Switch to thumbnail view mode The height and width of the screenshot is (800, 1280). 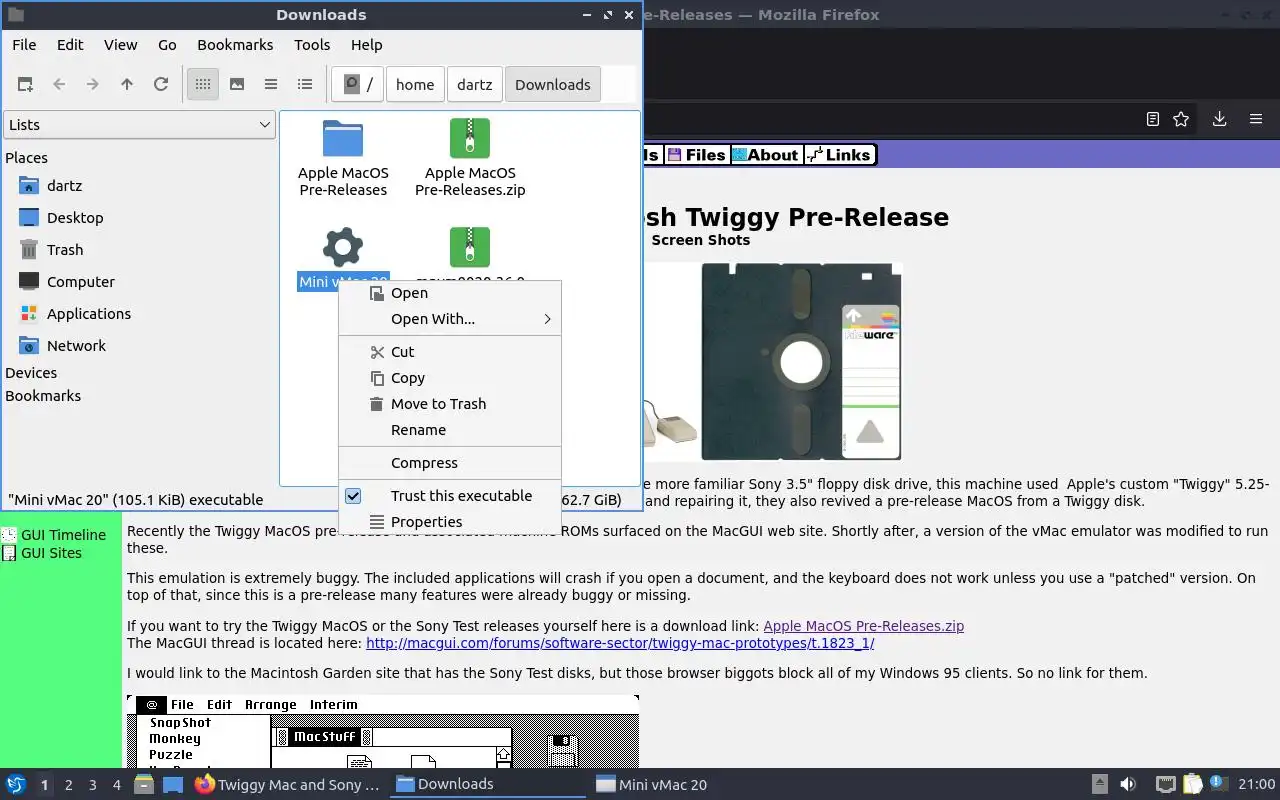237,85
